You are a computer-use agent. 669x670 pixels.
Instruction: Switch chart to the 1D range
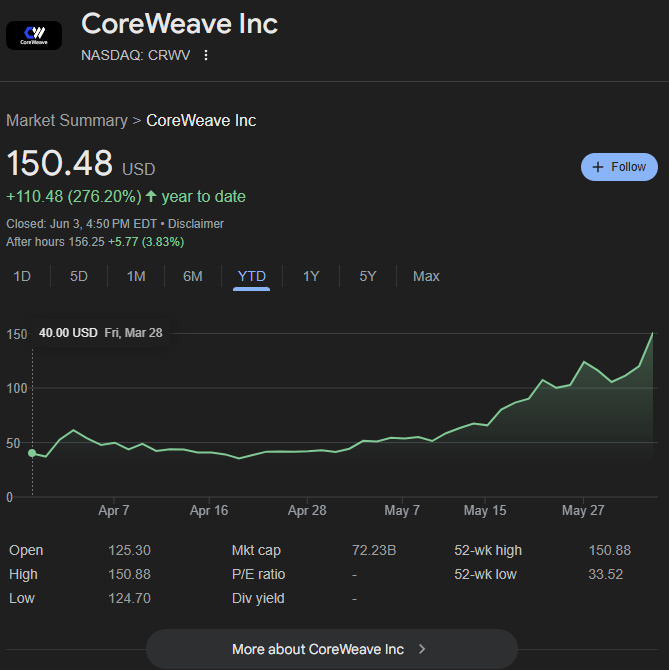pyautogui.click(x=22, y=276)
